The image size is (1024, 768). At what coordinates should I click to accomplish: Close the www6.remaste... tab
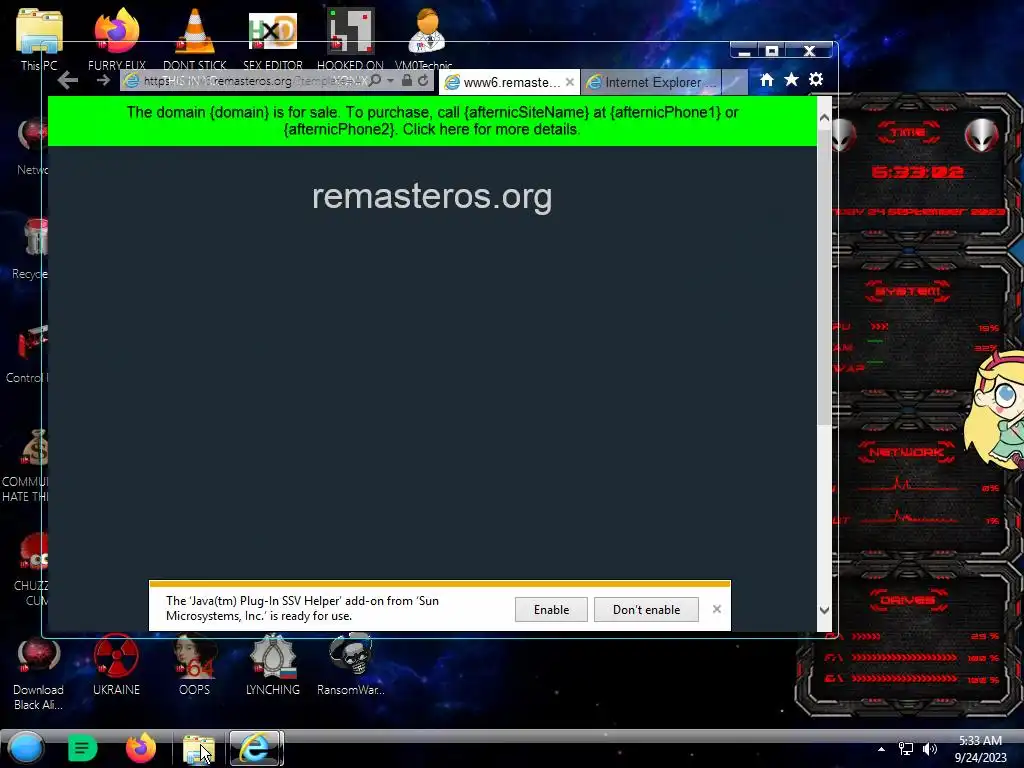pos(570,82)
